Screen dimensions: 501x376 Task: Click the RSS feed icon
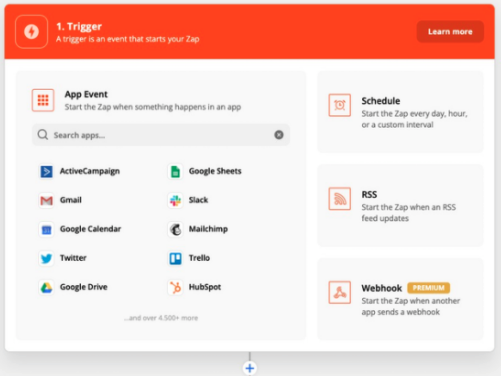340,199
